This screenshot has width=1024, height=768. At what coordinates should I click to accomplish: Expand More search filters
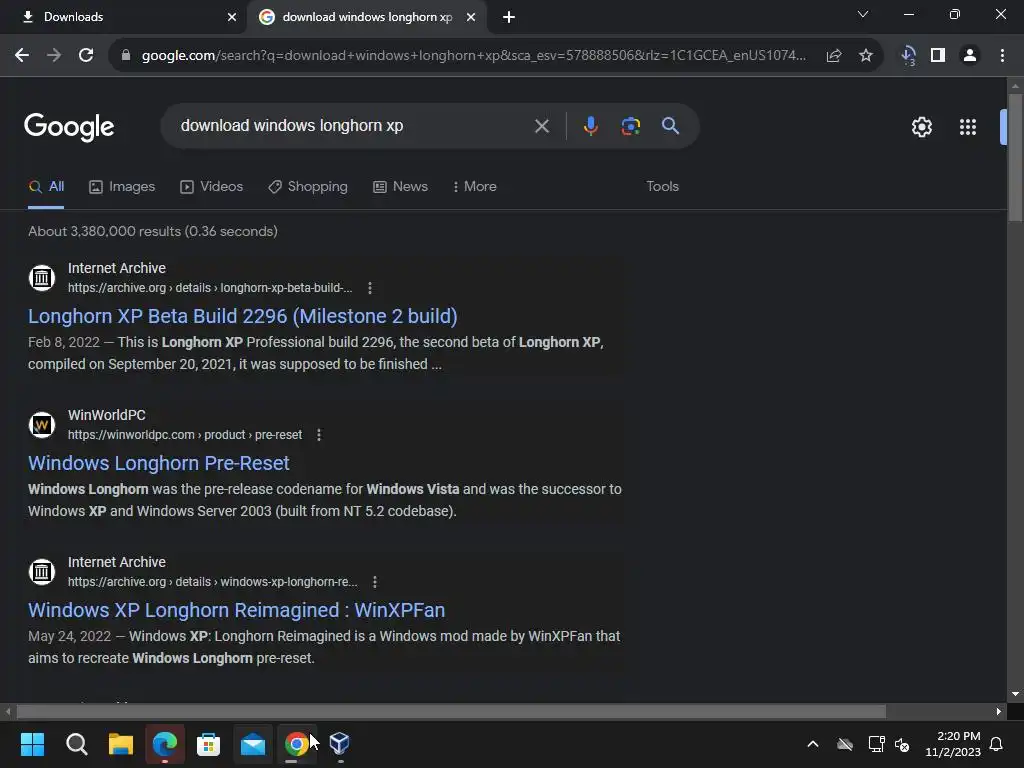click(475, 187)
